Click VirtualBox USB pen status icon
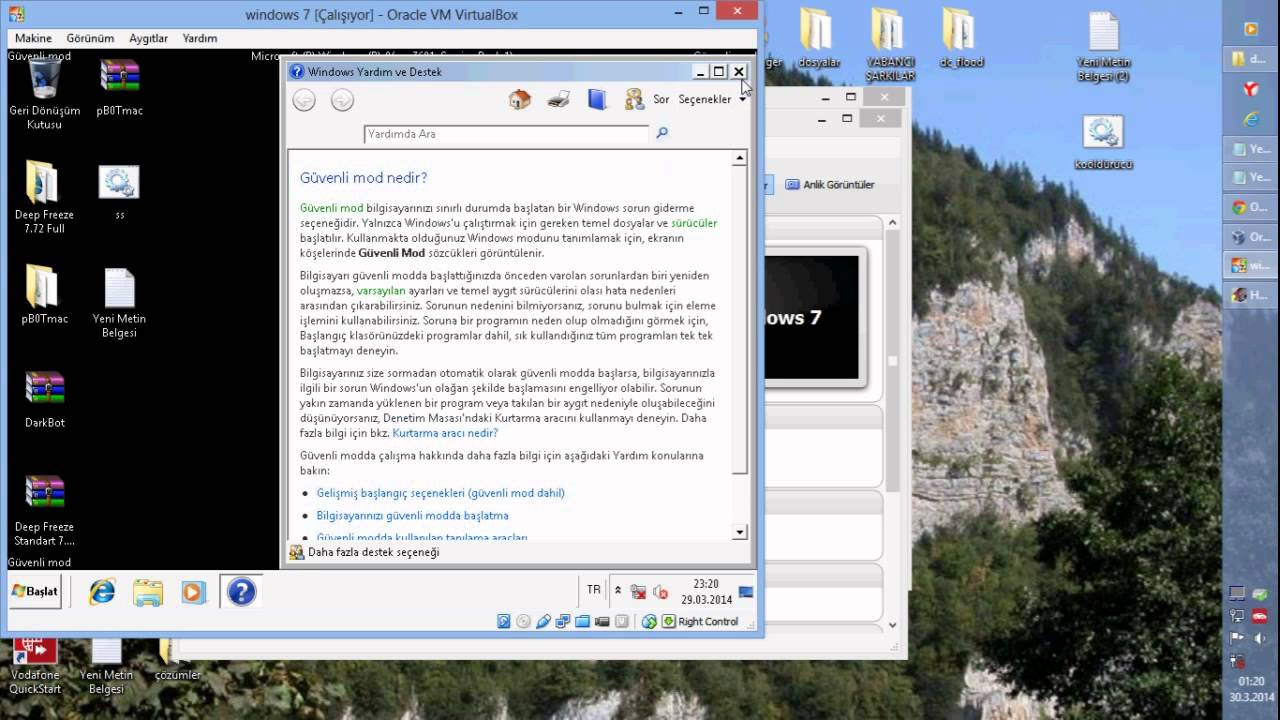The height and width of the screenshot is (720, 1280). click(x=543, y=621)
